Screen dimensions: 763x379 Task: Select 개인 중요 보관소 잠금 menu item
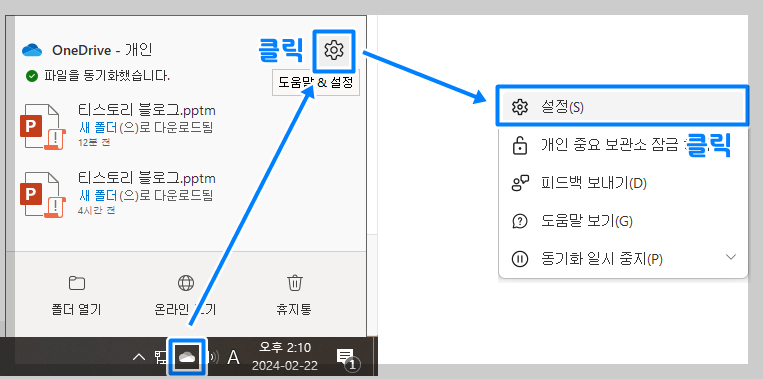[x=622, y=145]
